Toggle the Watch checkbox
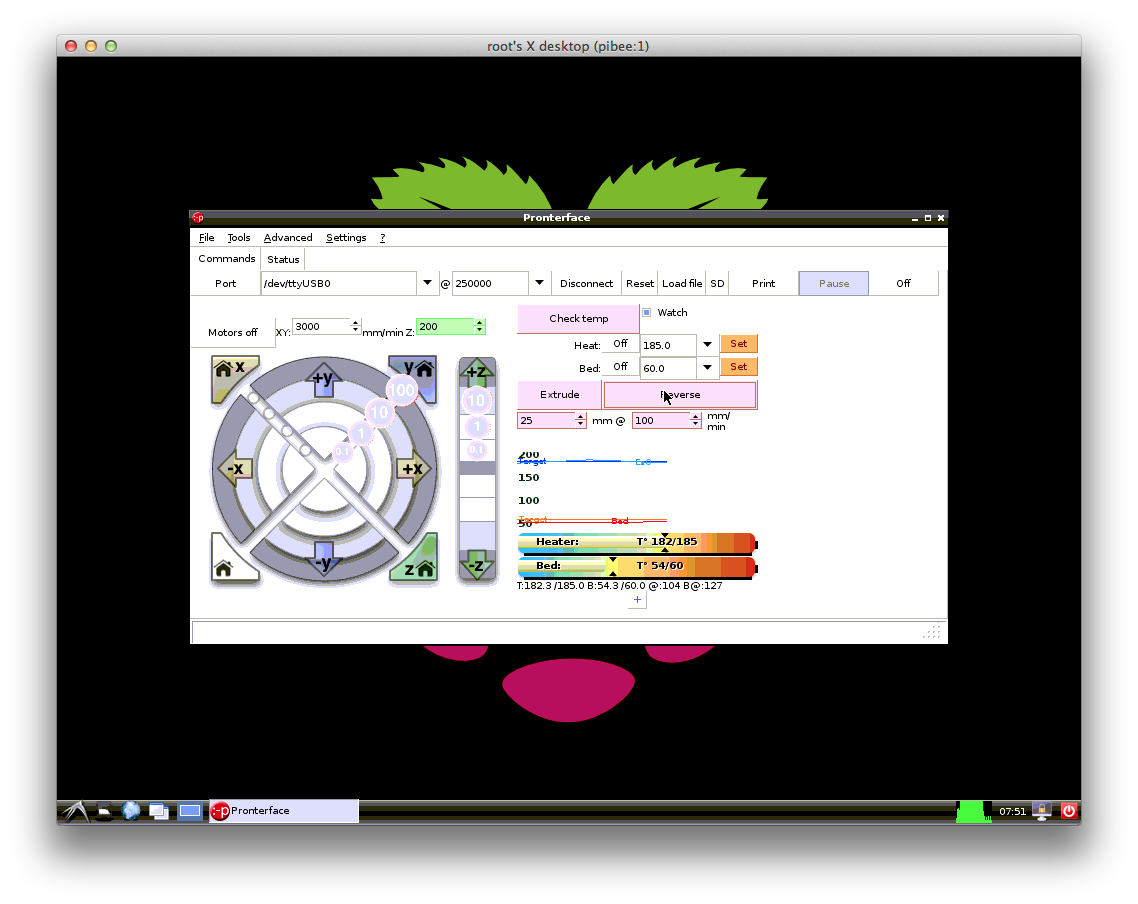 click(x=647, y=313)
